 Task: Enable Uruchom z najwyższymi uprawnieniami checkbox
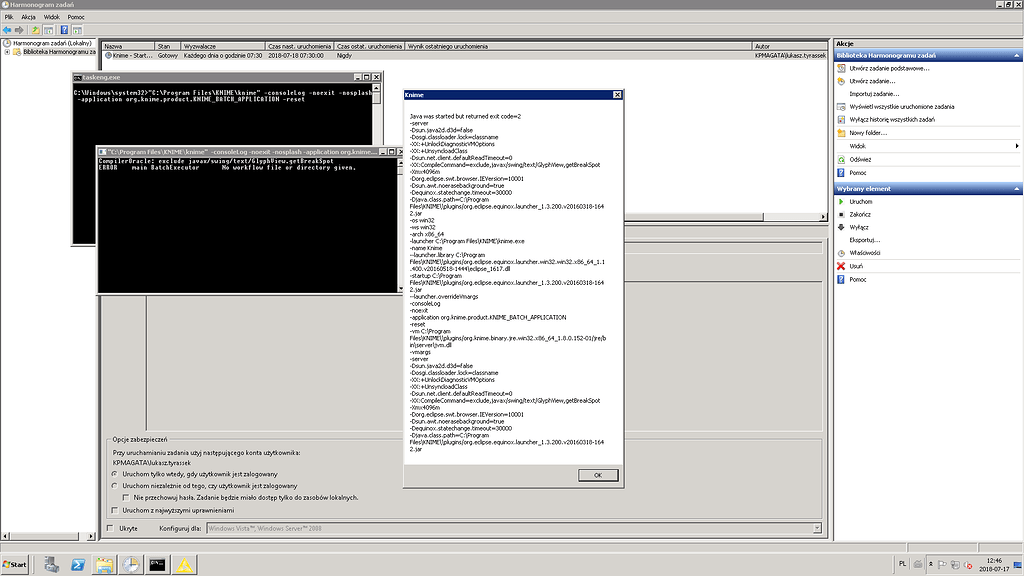116,508
